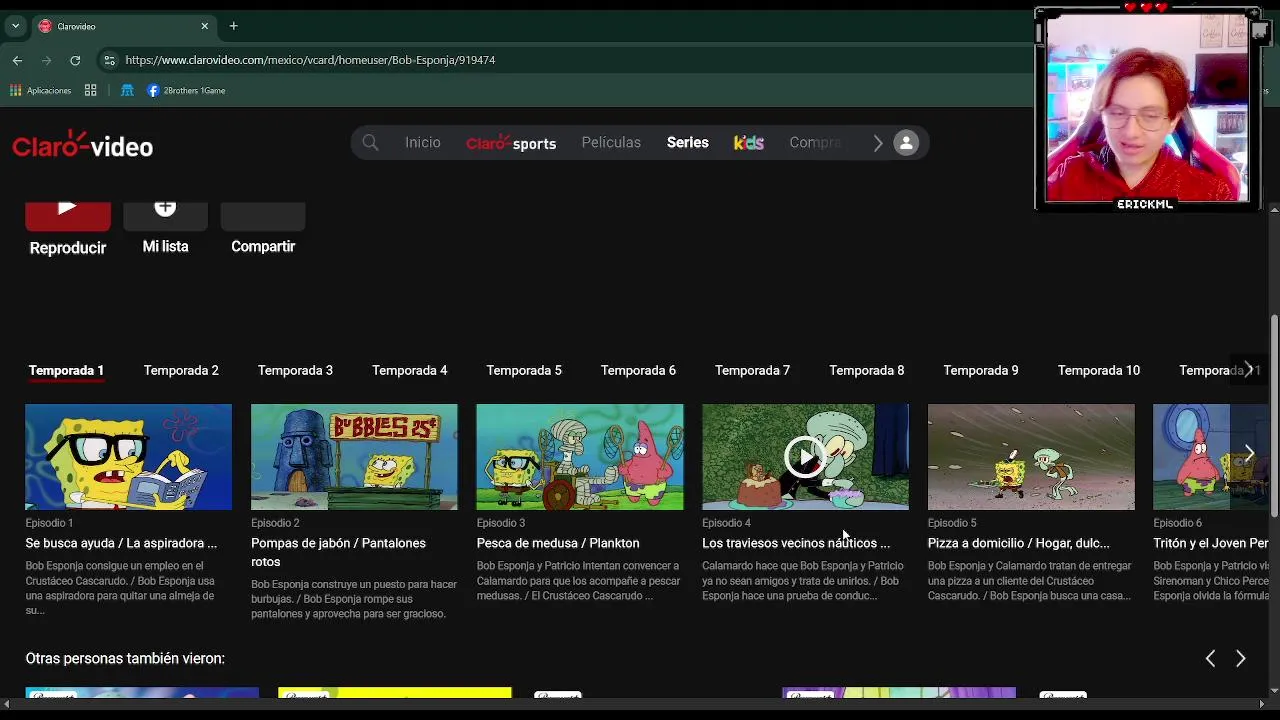Switch to Temporada 4 tab
The width and height of the screenshot is (1280, 720).
[x=410, y=370]
